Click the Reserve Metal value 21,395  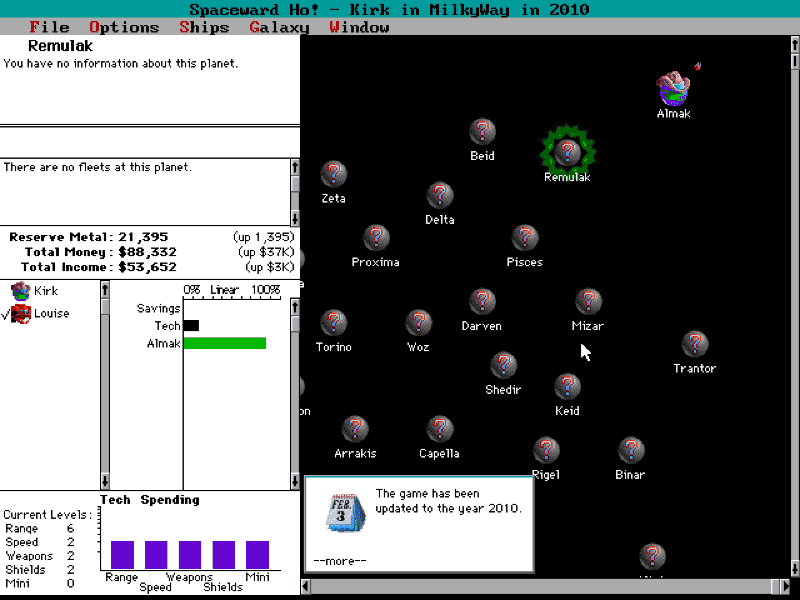pos(143,237)
